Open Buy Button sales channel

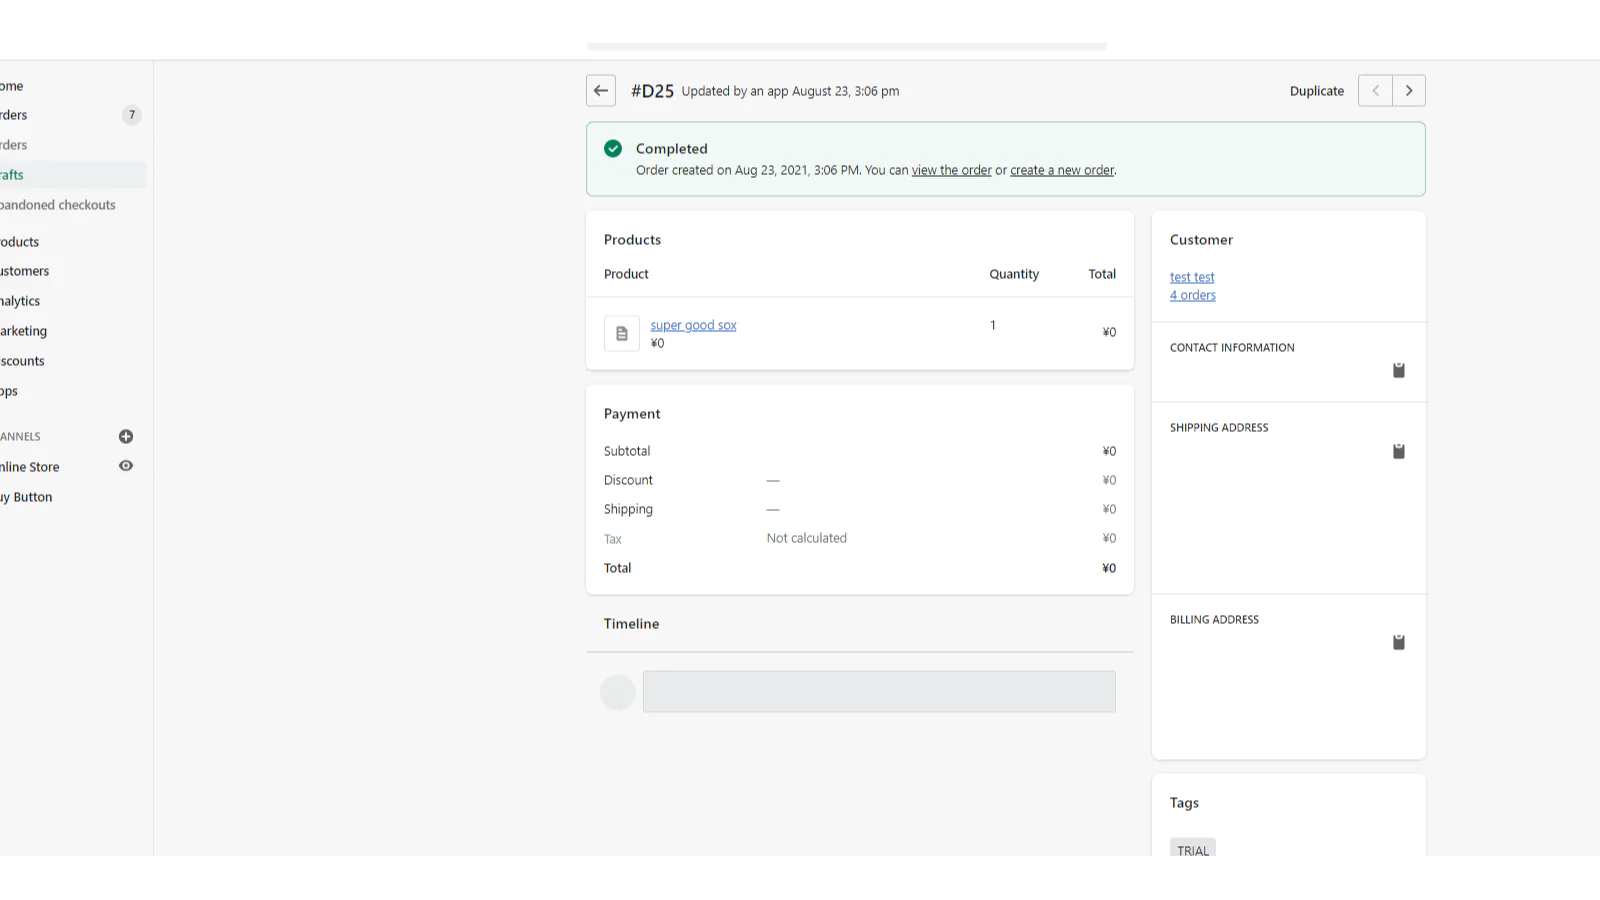(x=28, y=497)
